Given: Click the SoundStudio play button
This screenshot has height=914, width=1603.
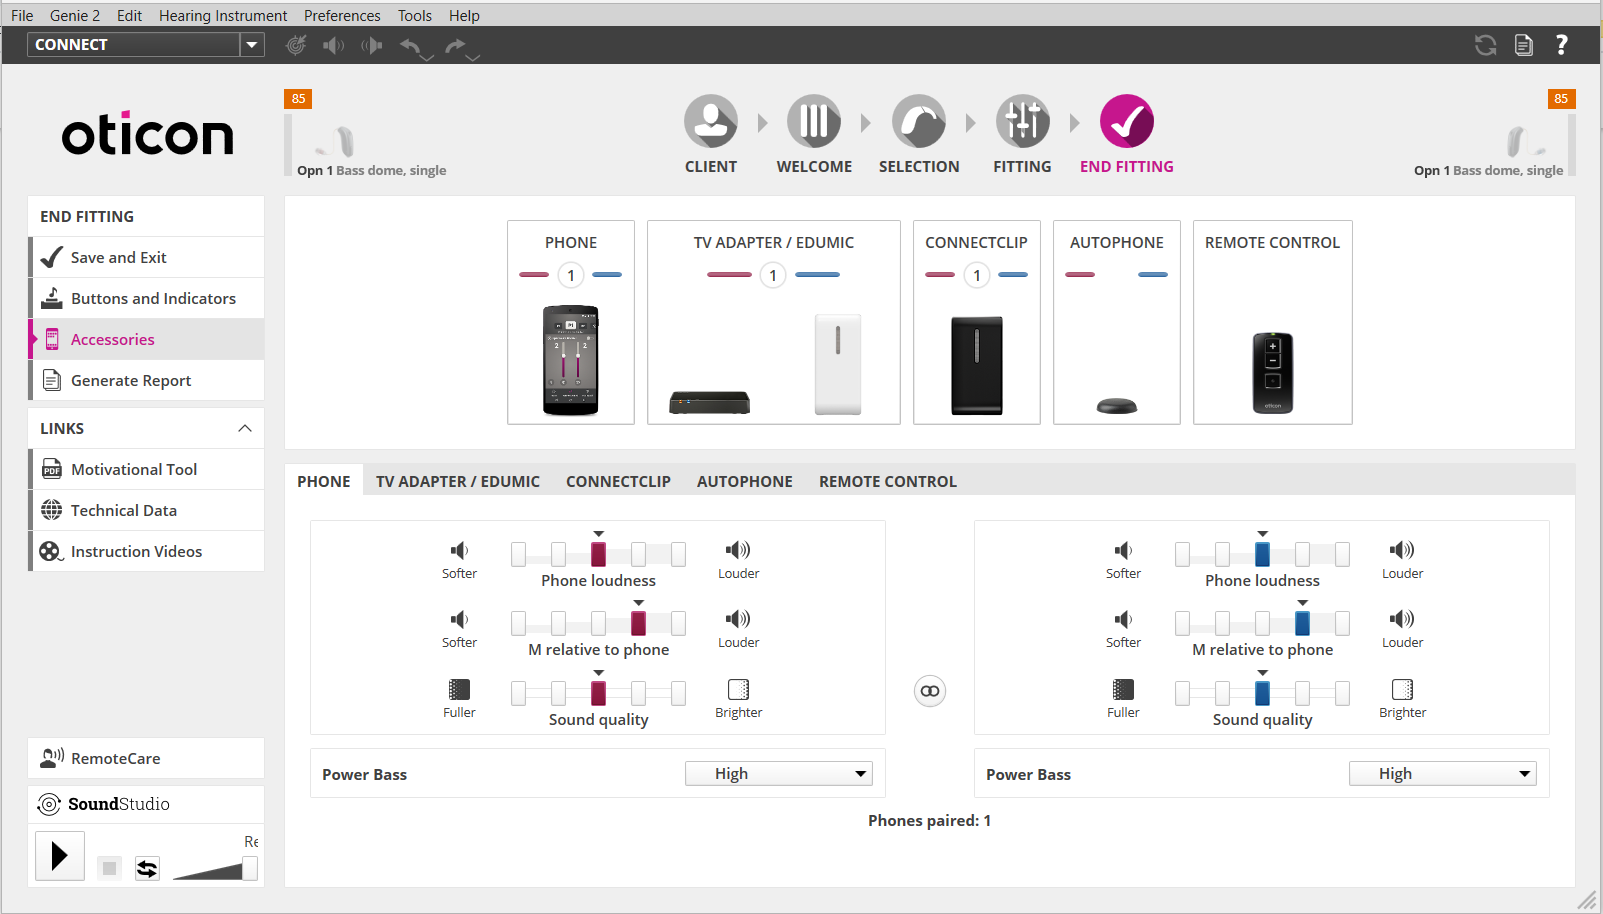Looking at the screenshot, I should point(60,856).
